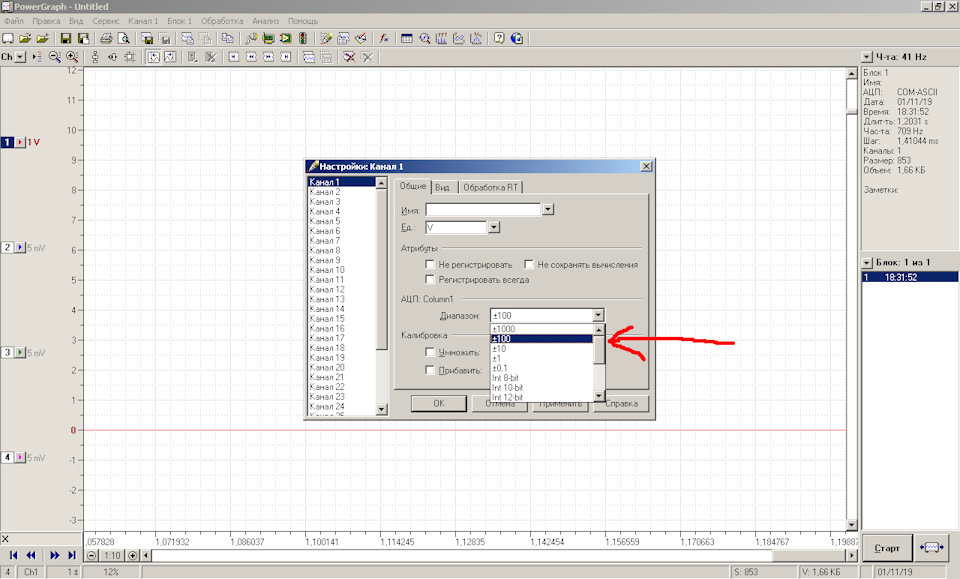Select ±10 in Диапазон list
Screen dimensions: 960x579
tap(500, 348)
